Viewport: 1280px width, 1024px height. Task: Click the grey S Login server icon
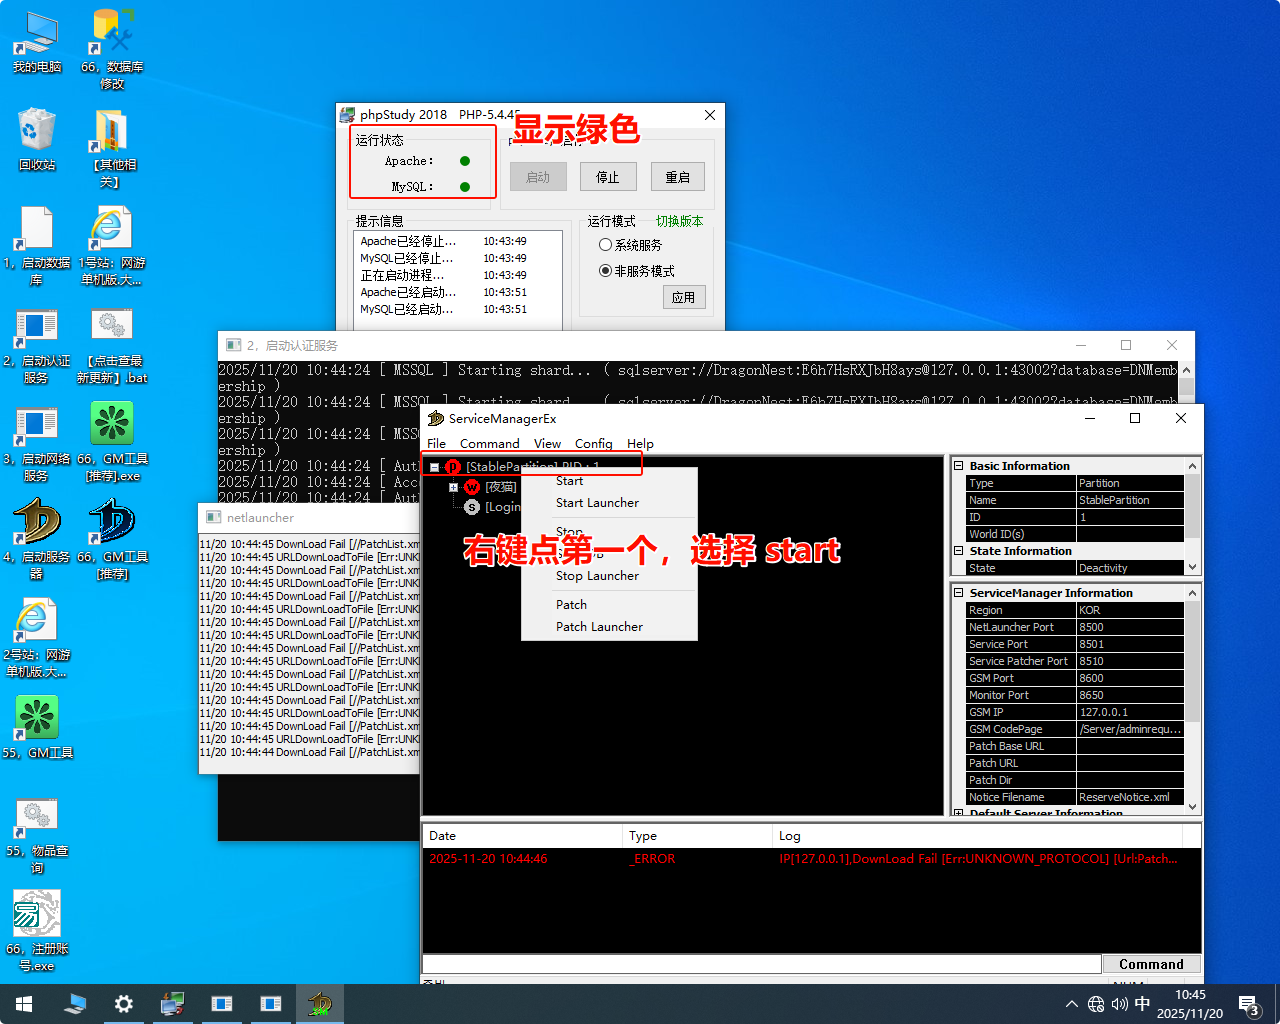coord(472,507)
